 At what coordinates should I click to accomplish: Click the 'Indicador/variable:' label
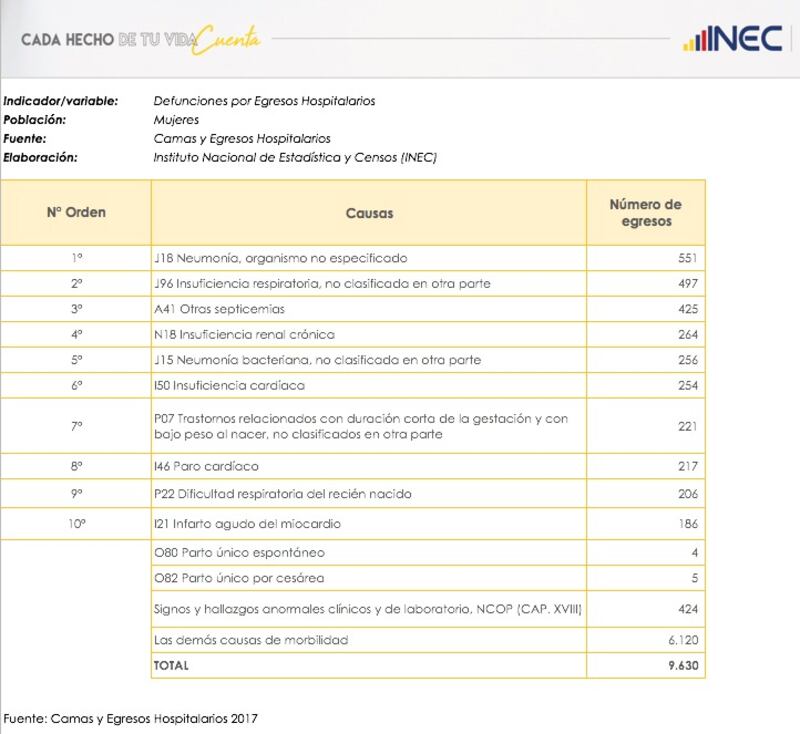click(x=61, y=101)
